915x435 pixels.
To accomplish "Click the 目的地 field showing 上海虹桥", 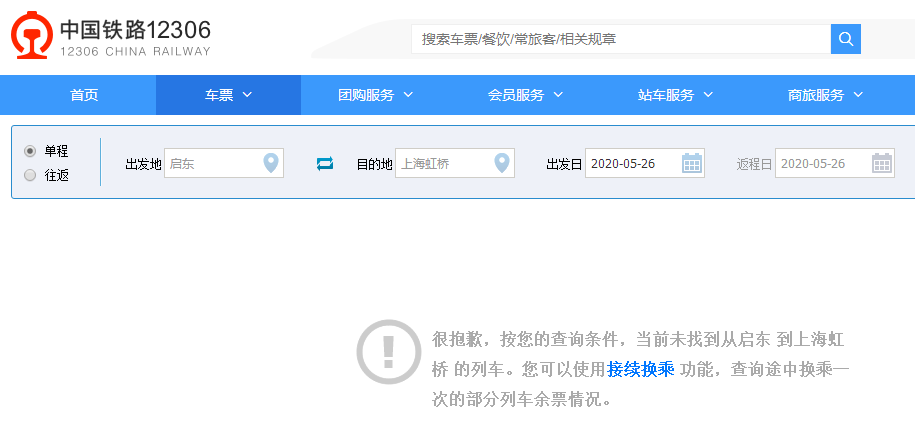I will (455, 163).
